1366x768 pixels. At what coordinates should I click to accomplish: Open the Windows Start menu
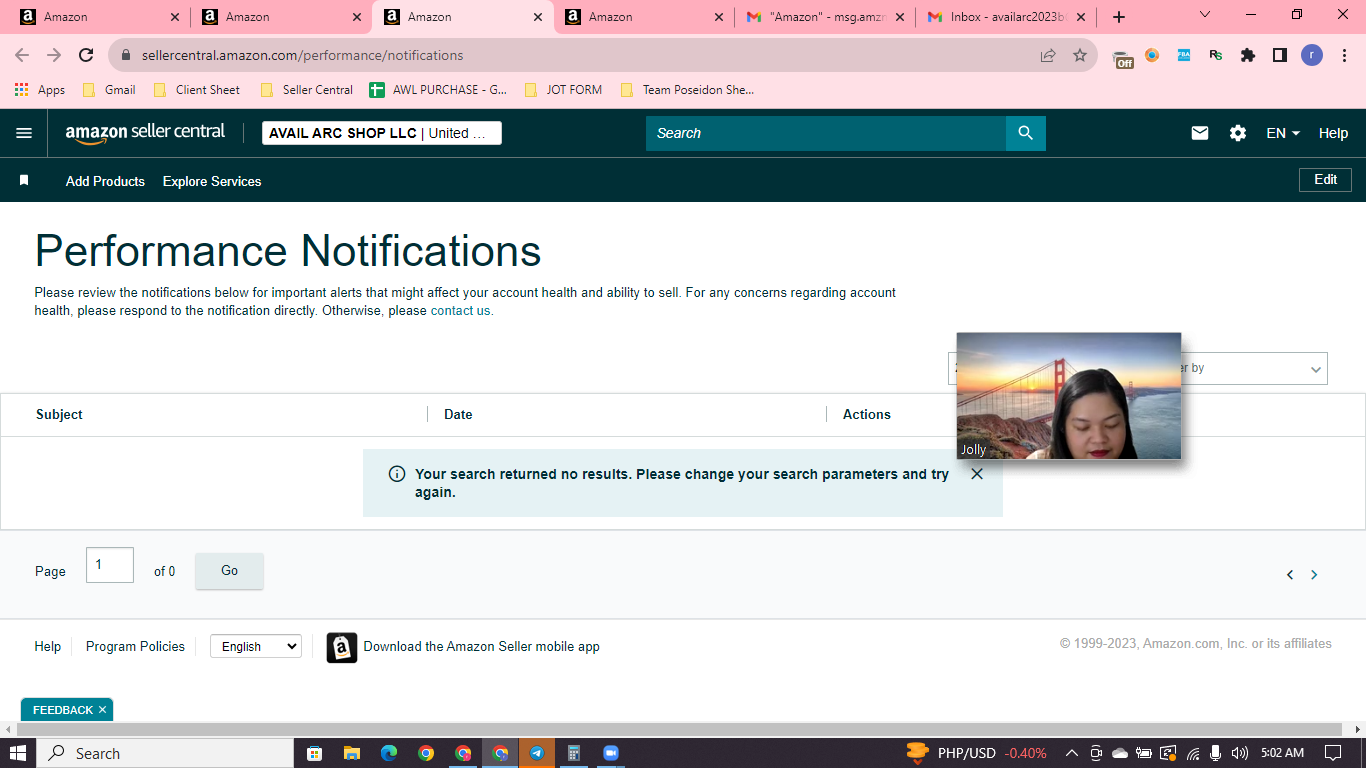[18, 753]
